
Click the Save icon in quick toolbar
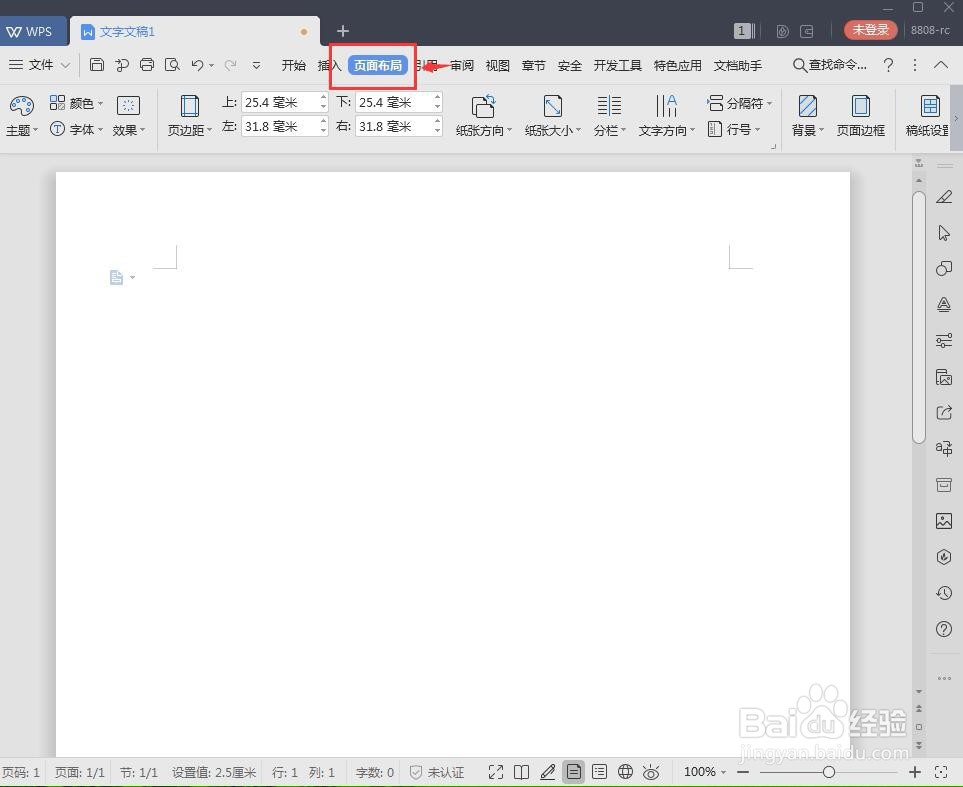point(96,65)
